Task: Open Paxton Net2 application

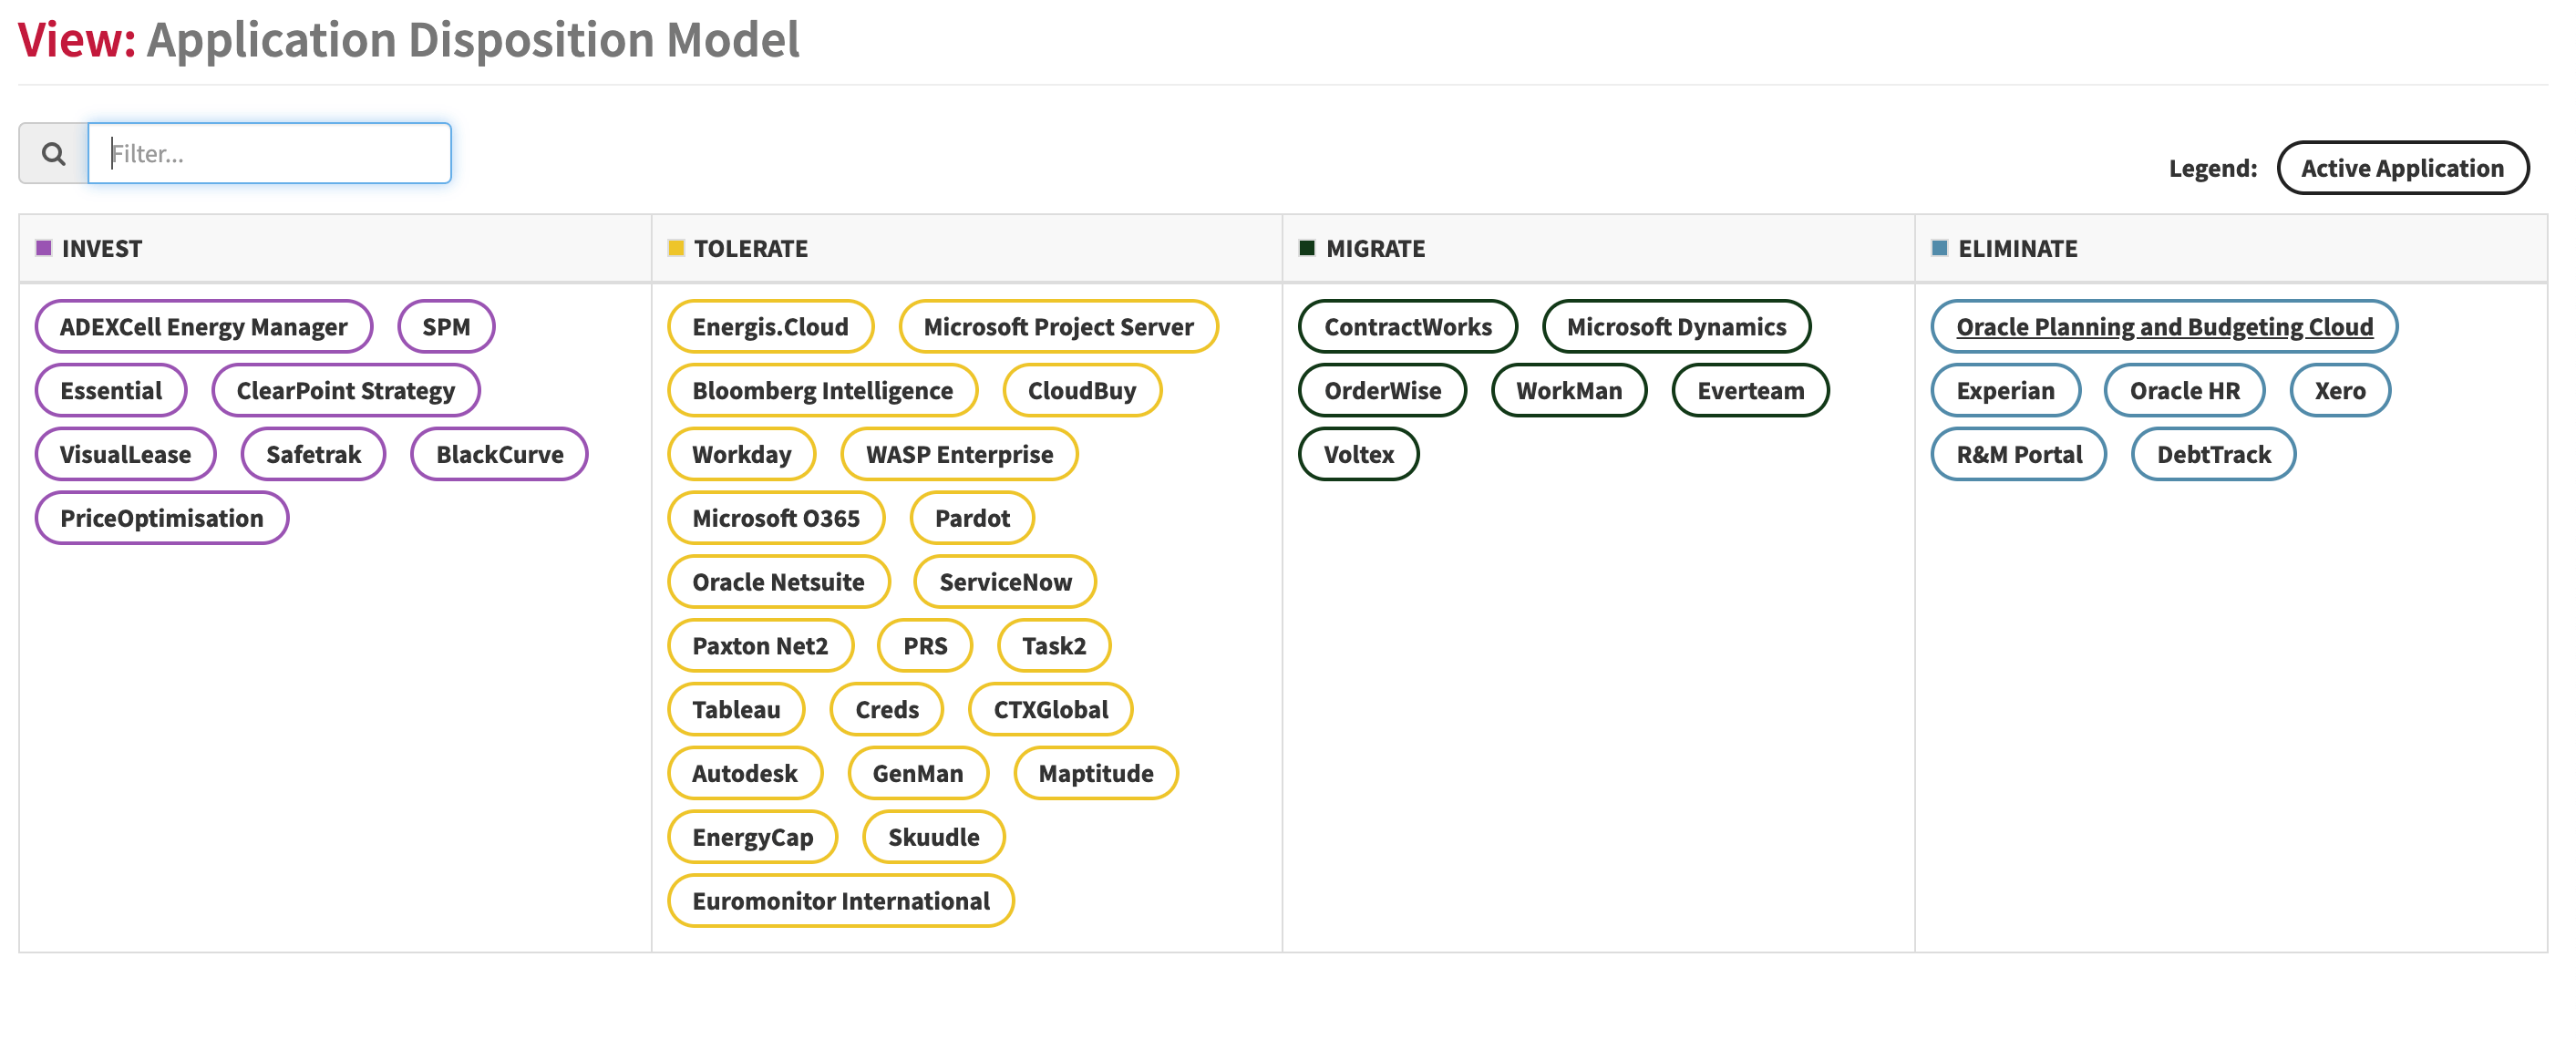Action: pos(760,647)
